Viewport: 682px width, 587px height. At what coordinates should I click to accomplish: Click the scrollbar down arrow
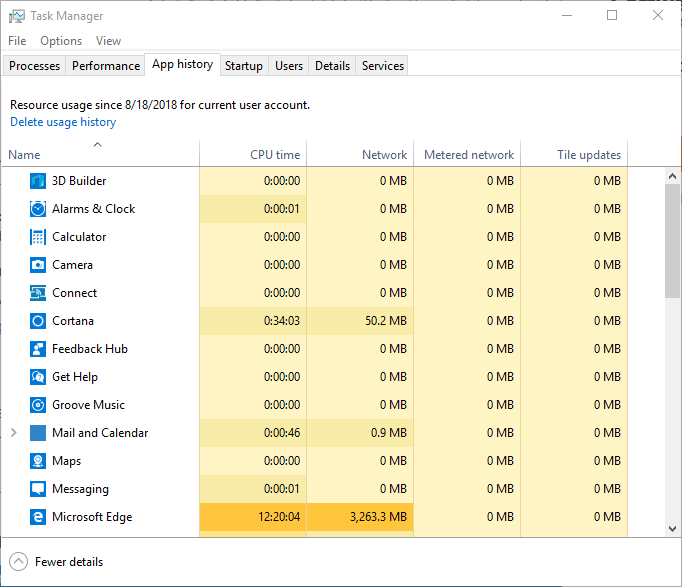672,529
